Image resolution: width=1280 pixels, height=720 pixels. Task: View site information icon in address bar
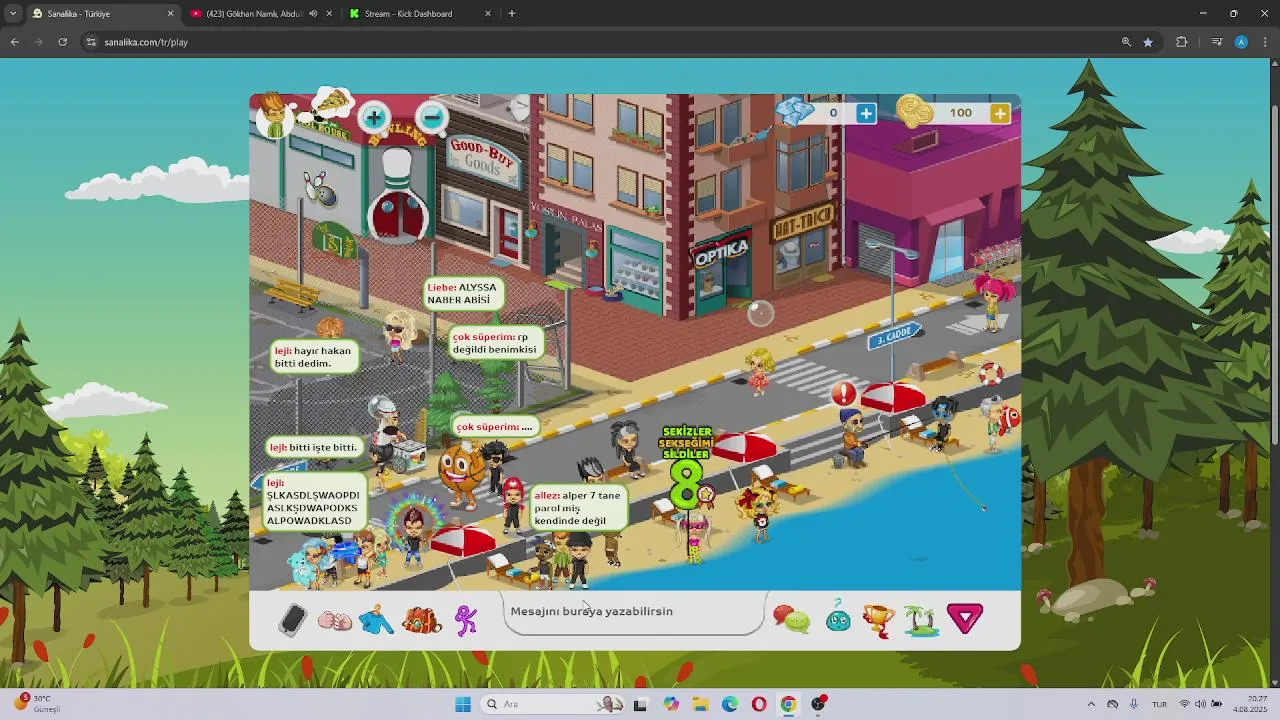click(x=90, y=42)
